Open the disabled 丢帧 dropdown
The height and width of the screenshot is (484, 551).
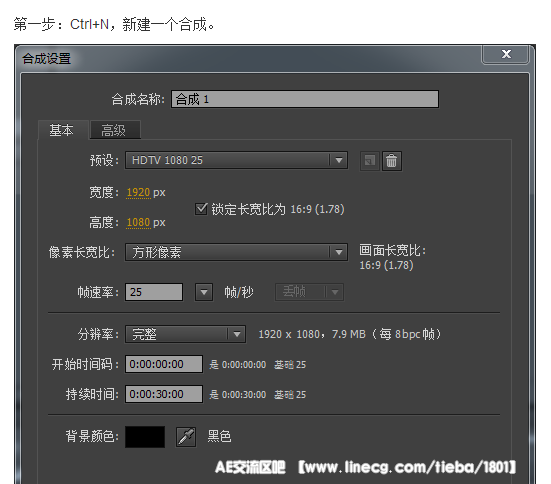coord(309,292)
